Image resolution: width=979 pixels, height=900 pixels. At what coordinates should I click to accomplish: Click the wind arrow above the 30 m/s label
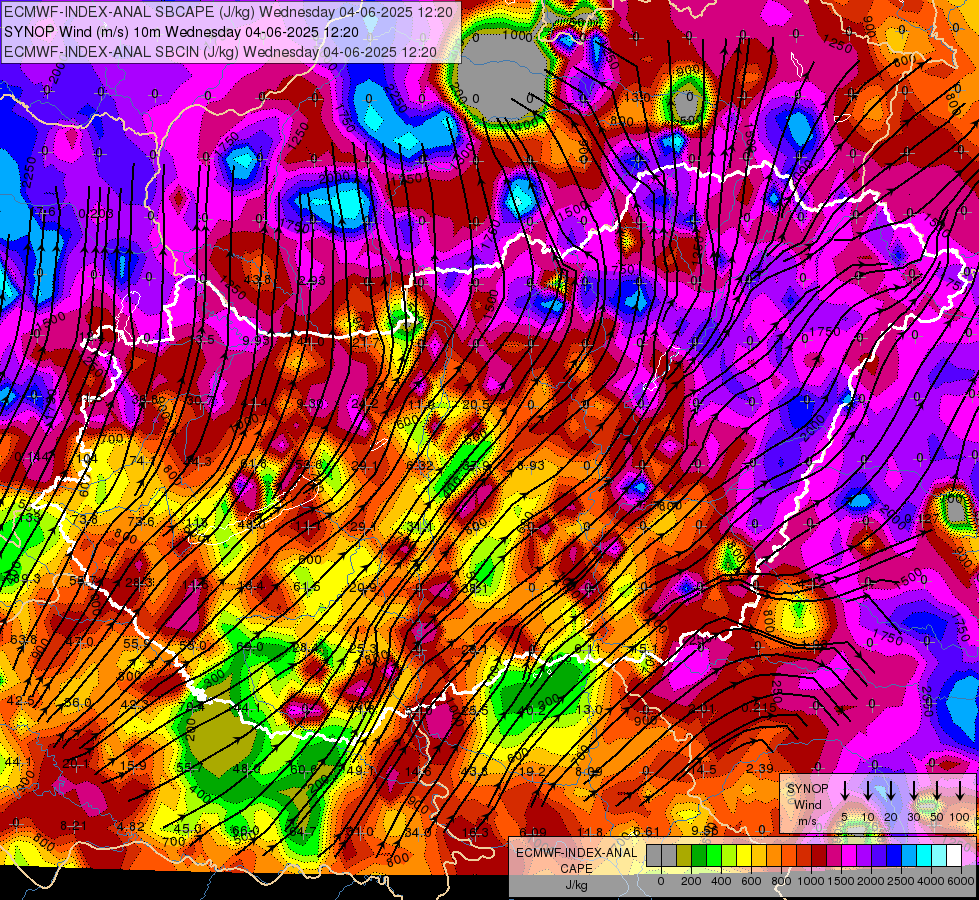pyautogui.click(x=914, y=790)
